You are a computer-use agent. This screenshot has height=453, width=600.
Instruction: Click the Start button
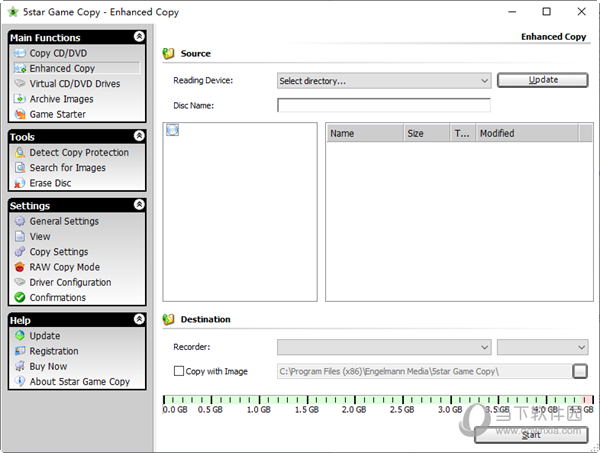pyautogui.click(x=531, y=435)
